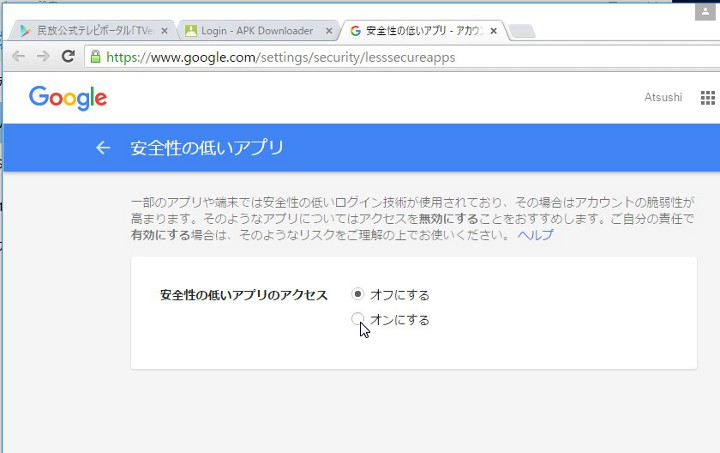The width and height of the screenshot is (720, 453).
Task: Click the Atsushi account name
Action: coord(663,97)
